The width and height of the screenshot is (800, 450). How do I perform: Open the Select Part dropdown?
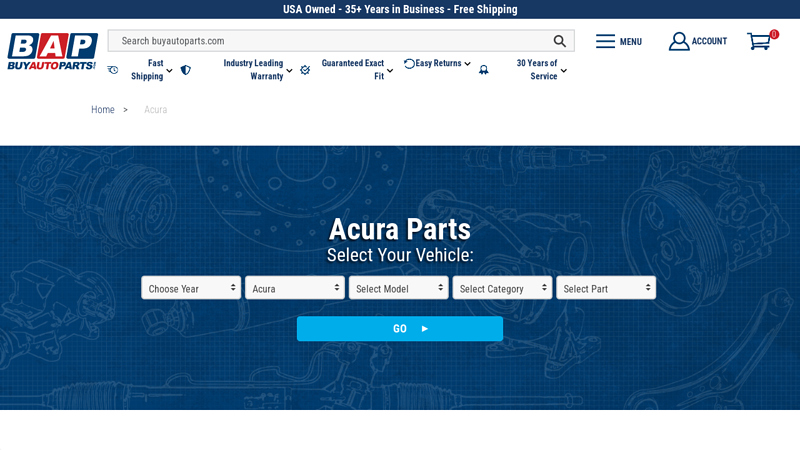coord(606,288)
